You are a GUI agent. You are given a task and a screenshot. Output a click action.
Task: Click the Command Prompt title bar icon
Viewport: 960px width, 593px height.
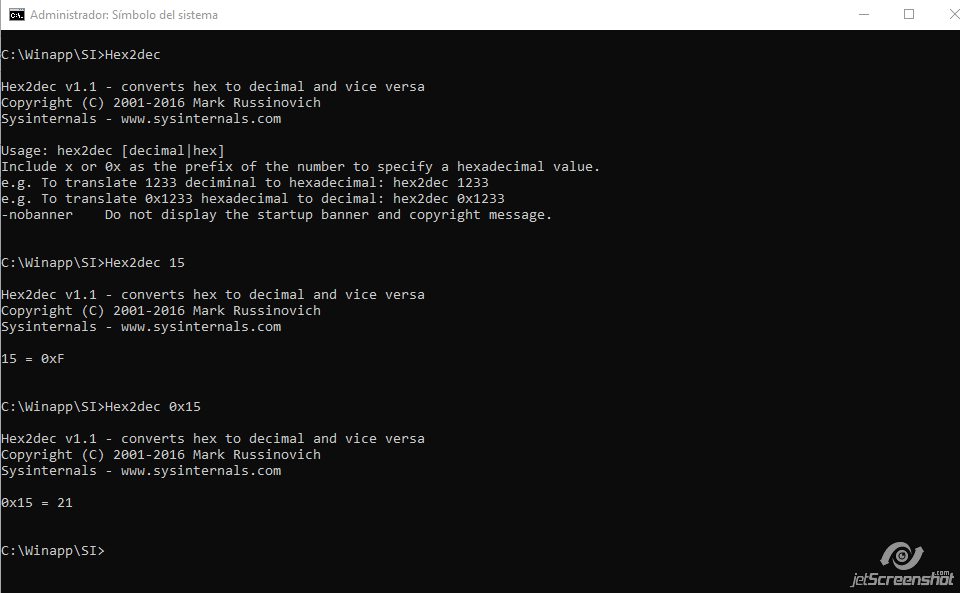tap(17, 15)
